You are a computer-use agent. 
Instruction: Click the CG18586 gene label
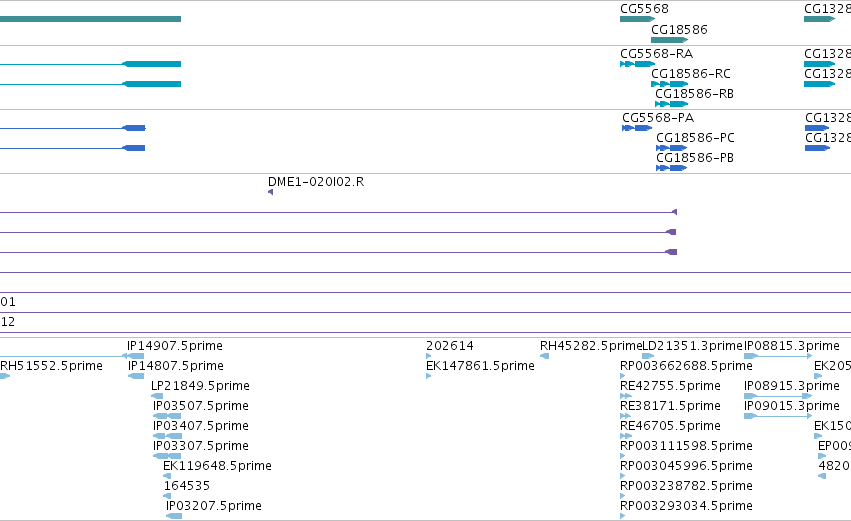tap(679, 29)
